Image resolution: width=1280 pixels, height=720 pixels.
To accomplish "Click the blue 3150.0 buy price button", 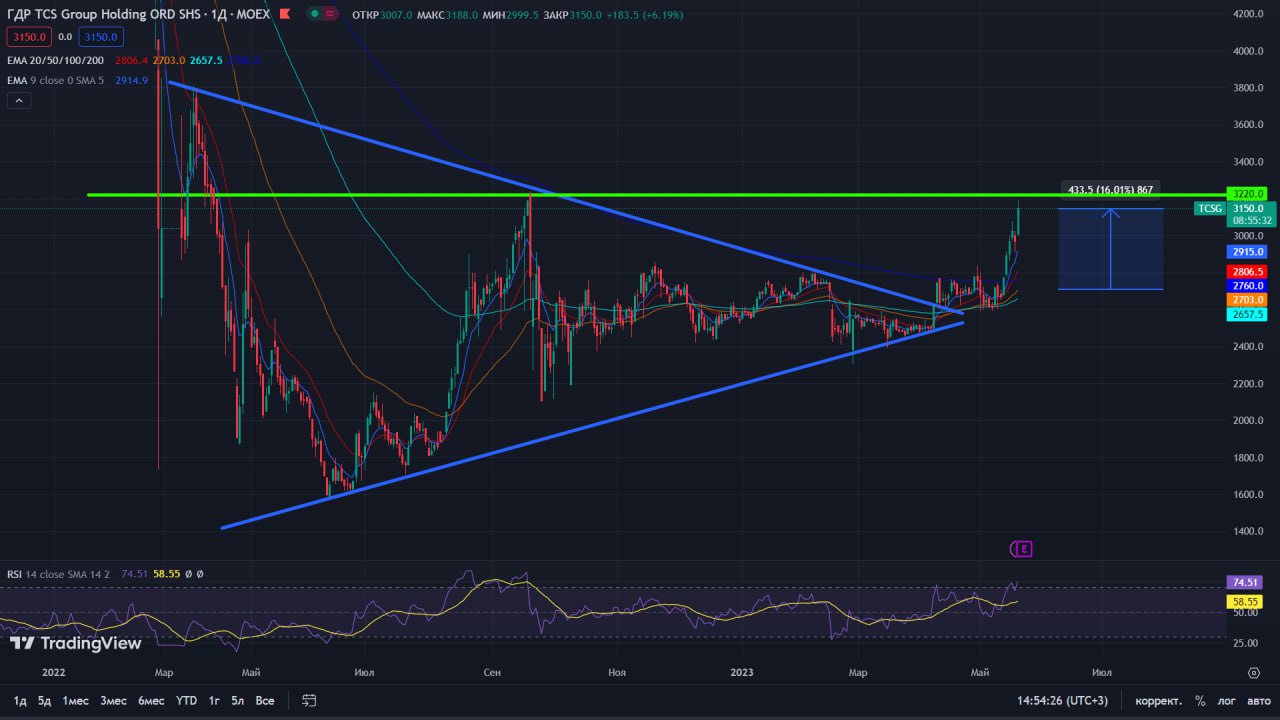I will coord(100,37).
